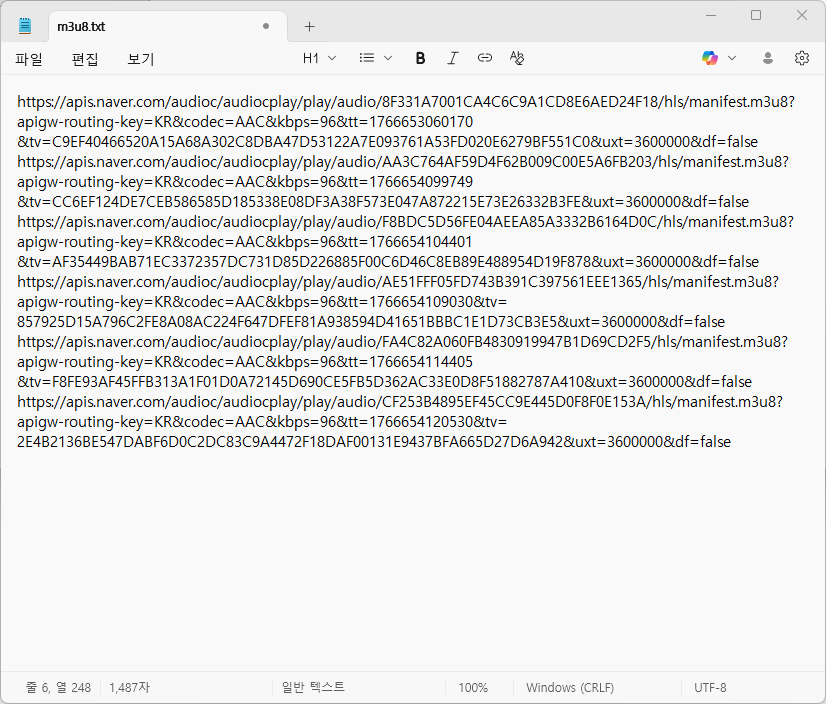Clear formatting with the toolbar icon
The image size is (826, 704).
[517, 58]
